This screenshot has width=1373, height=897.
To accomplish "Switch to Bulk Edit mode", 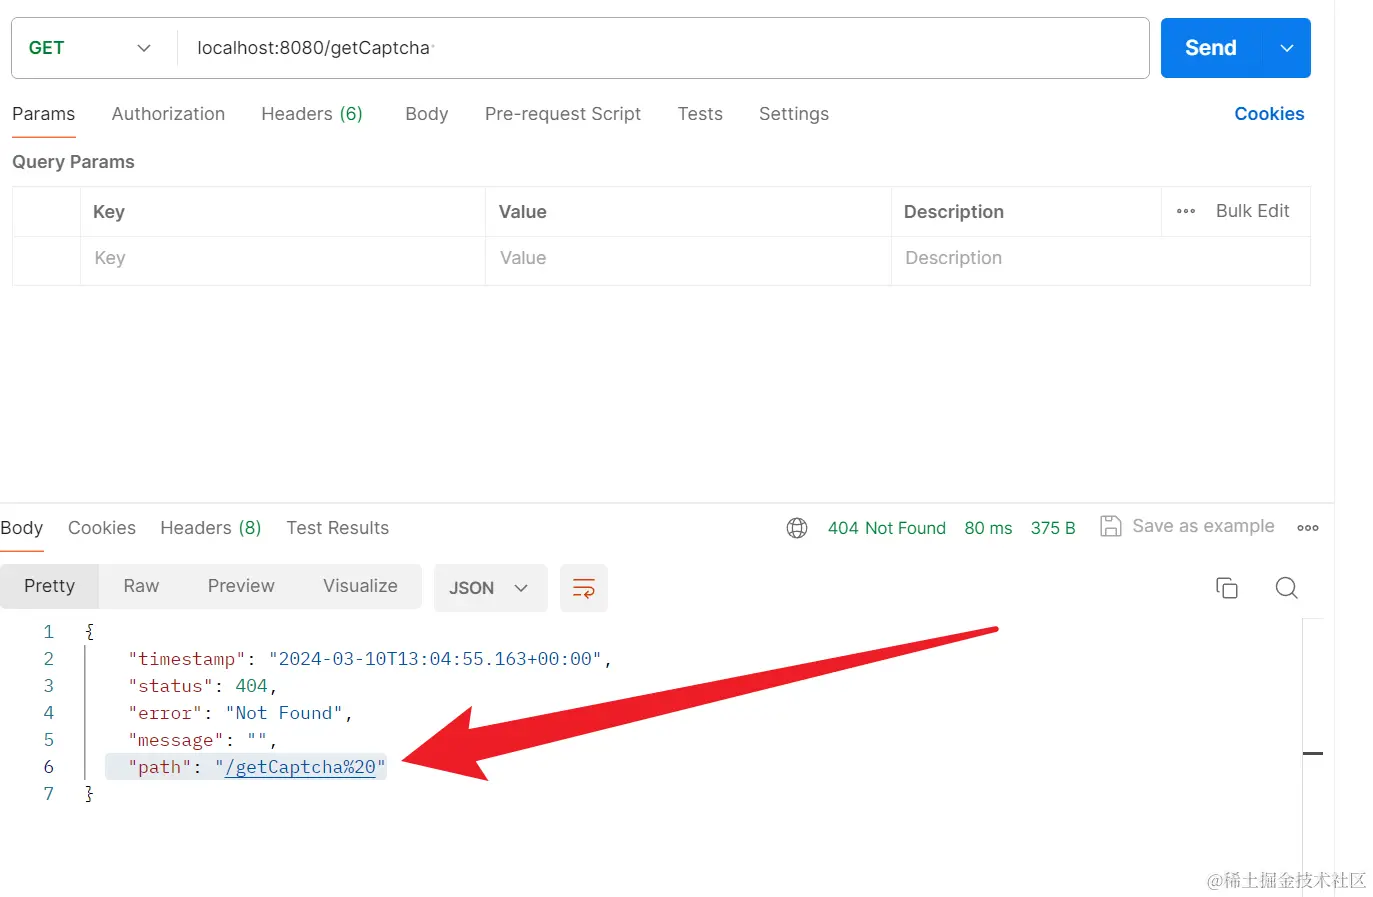I will click(1252, 211).
